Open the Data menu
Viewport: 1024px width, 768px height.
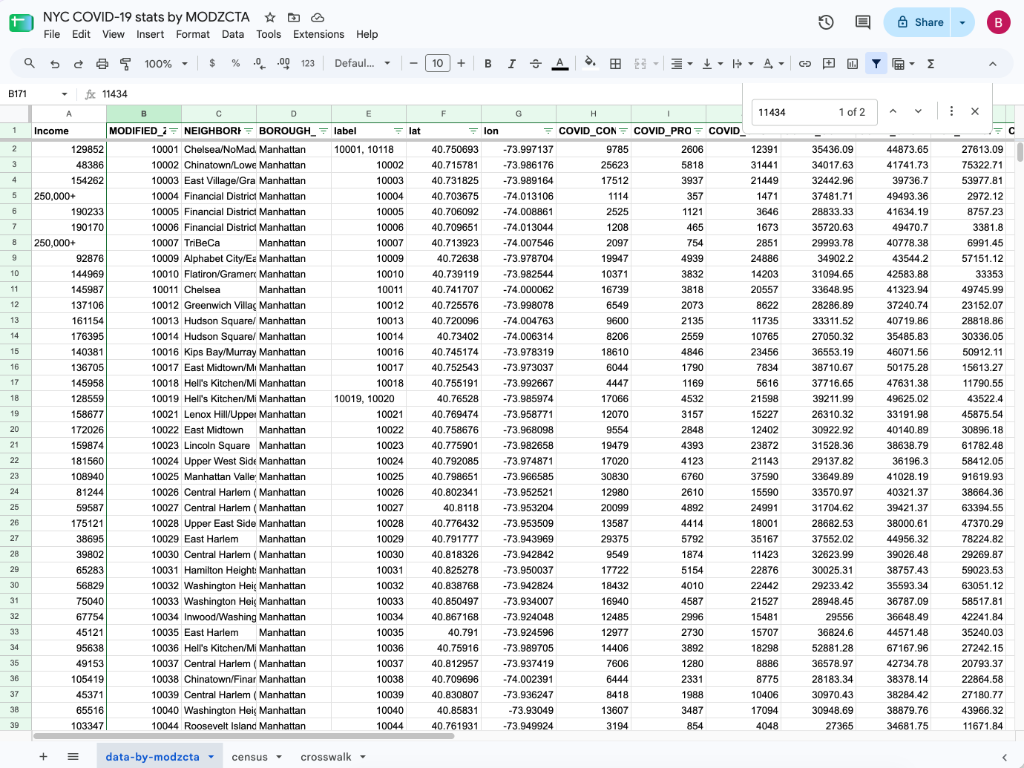(x=232, y=34)
